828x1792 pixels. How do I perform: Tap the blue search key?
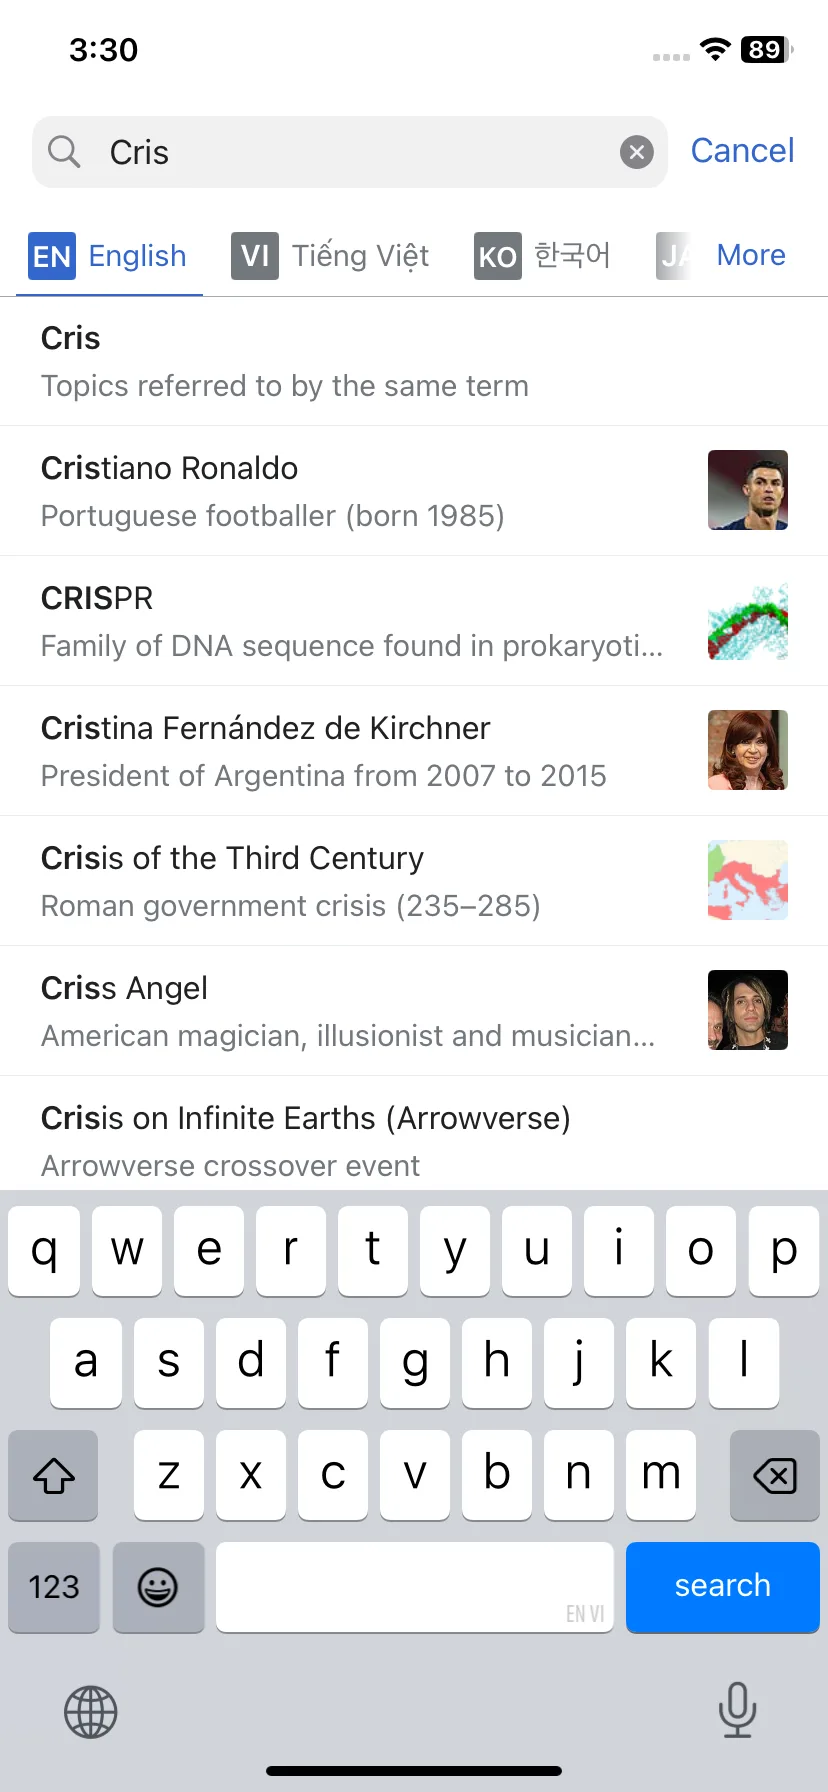point(723,1587)
